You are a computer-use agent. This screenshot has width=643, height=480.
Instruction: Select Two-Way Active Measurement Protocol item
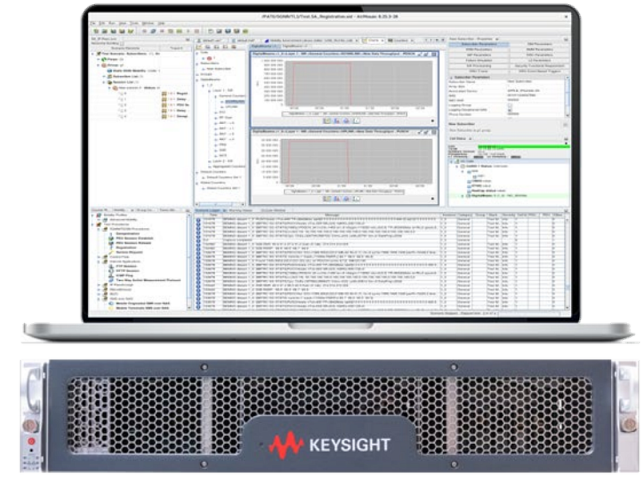[x=148, y=280]
